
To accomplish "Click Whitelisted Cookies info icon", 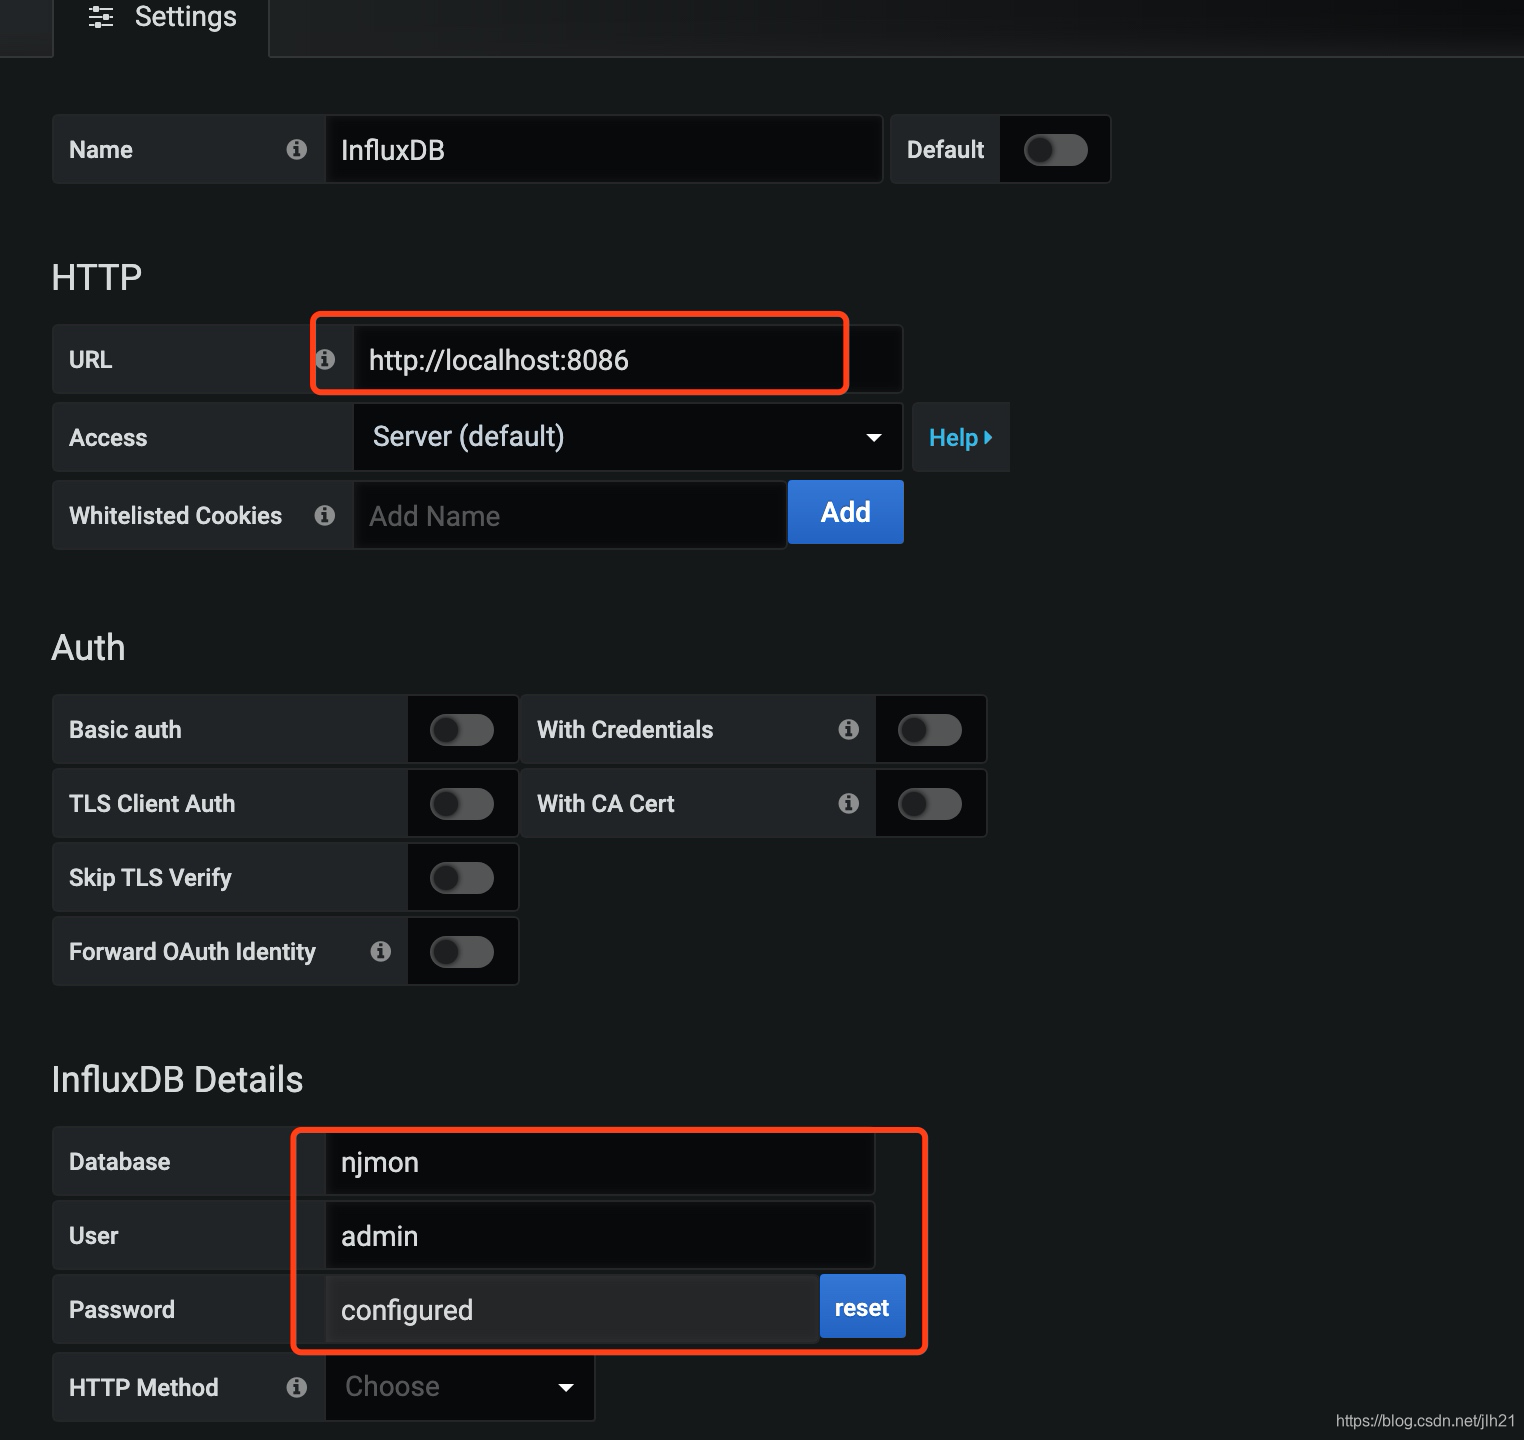I will point(324,515).
